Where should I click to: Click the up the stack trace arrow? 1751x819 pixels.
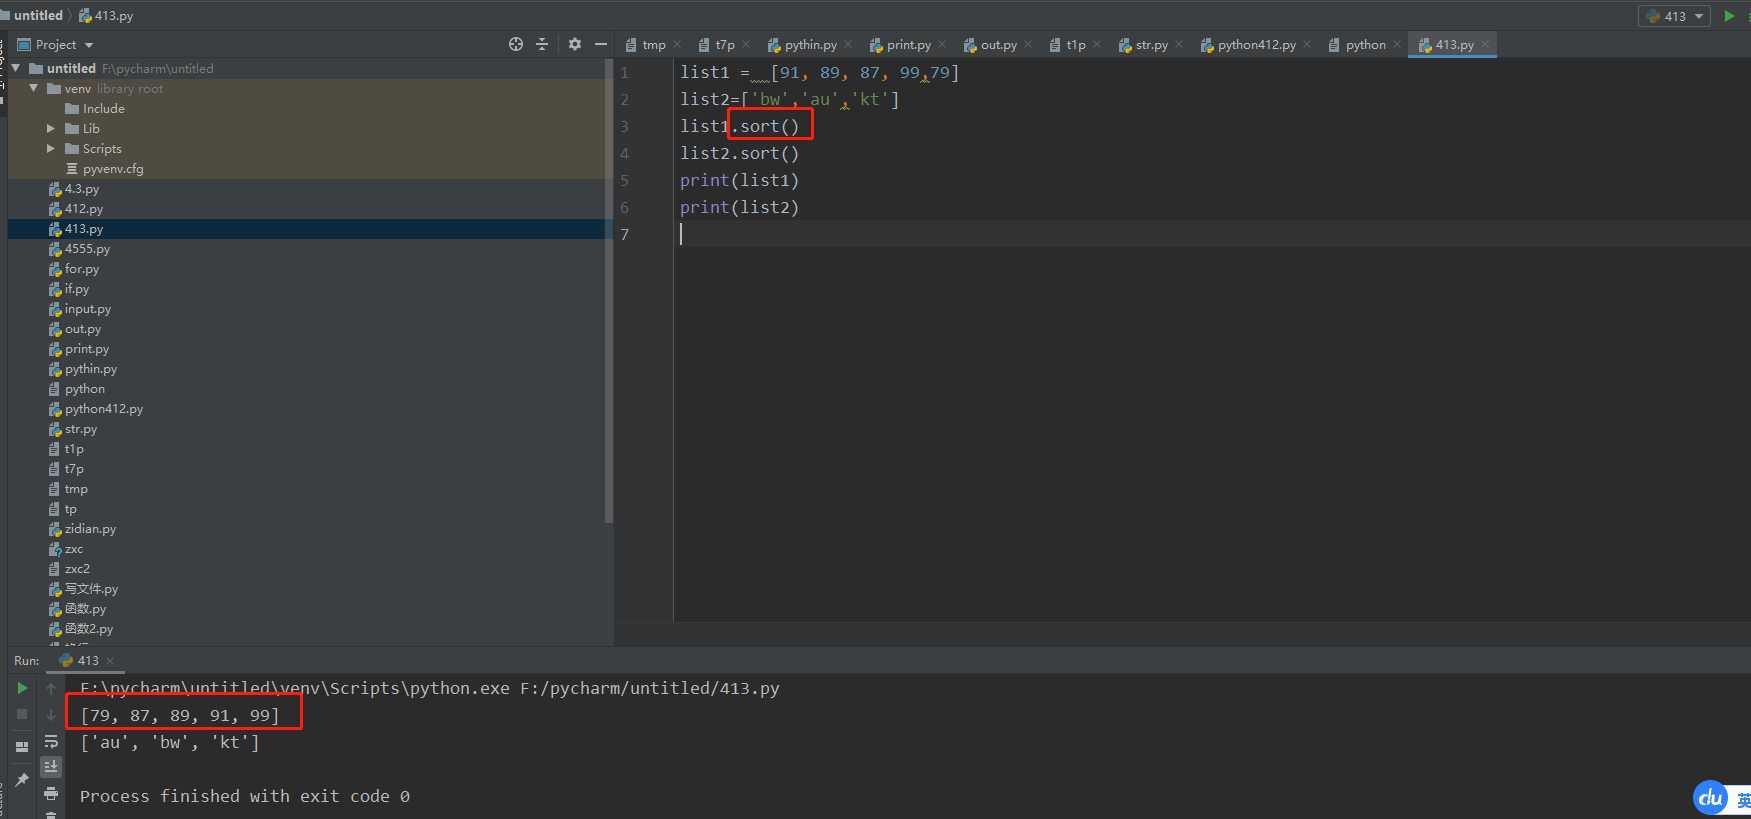click(x=51, y=688)
